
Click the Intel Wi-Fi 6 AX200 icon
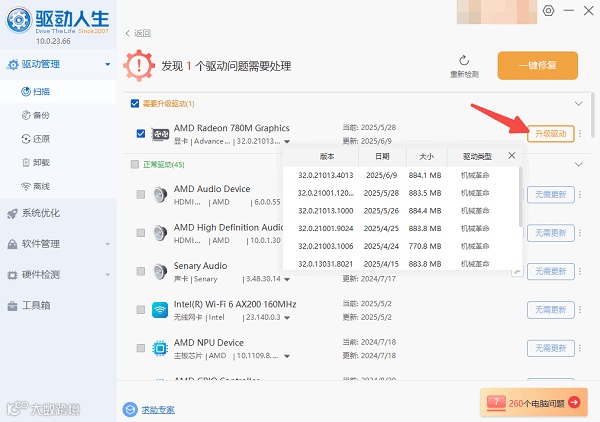coord(160,310)
